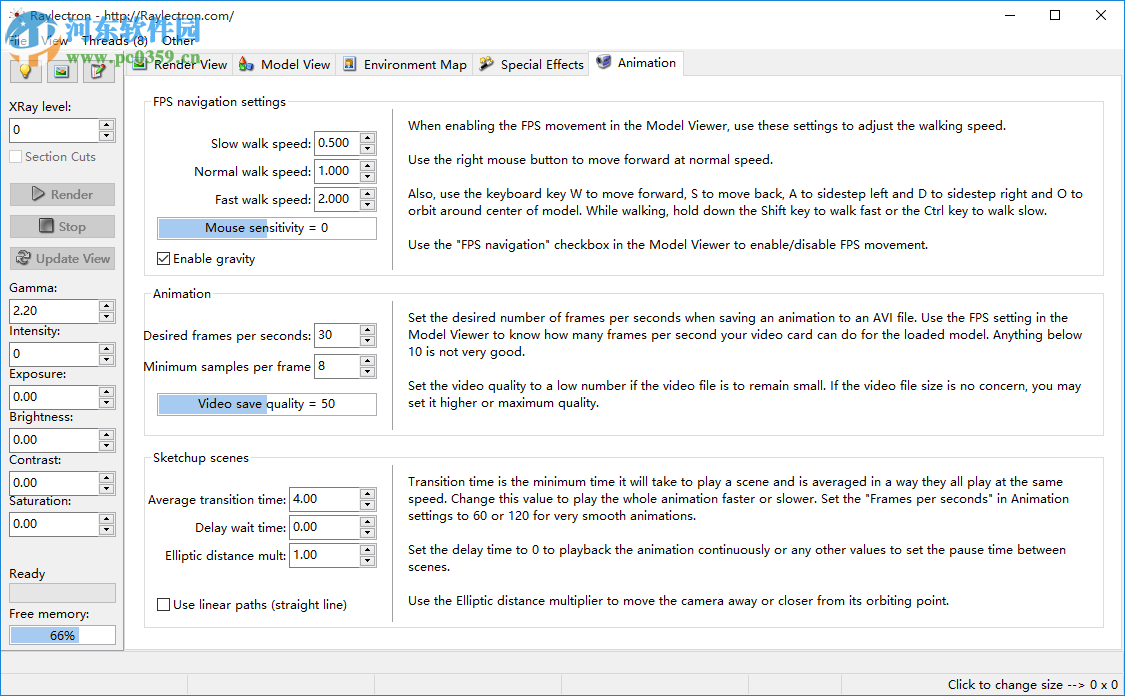Decrease Delay wait time with down arrow

pos(367,532)
